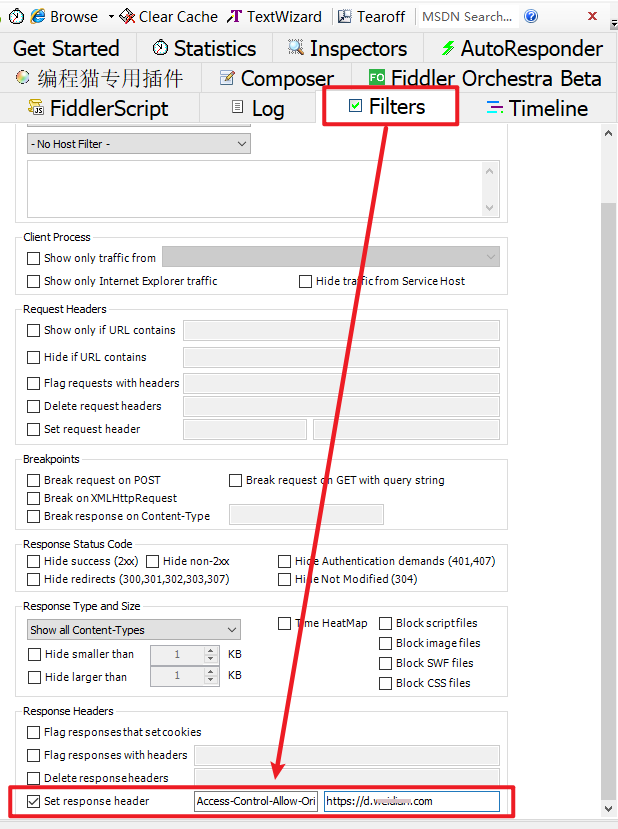The image size is (618, 829).
Task: Check Hide Not Modified (304)
Action: [284, 579]
